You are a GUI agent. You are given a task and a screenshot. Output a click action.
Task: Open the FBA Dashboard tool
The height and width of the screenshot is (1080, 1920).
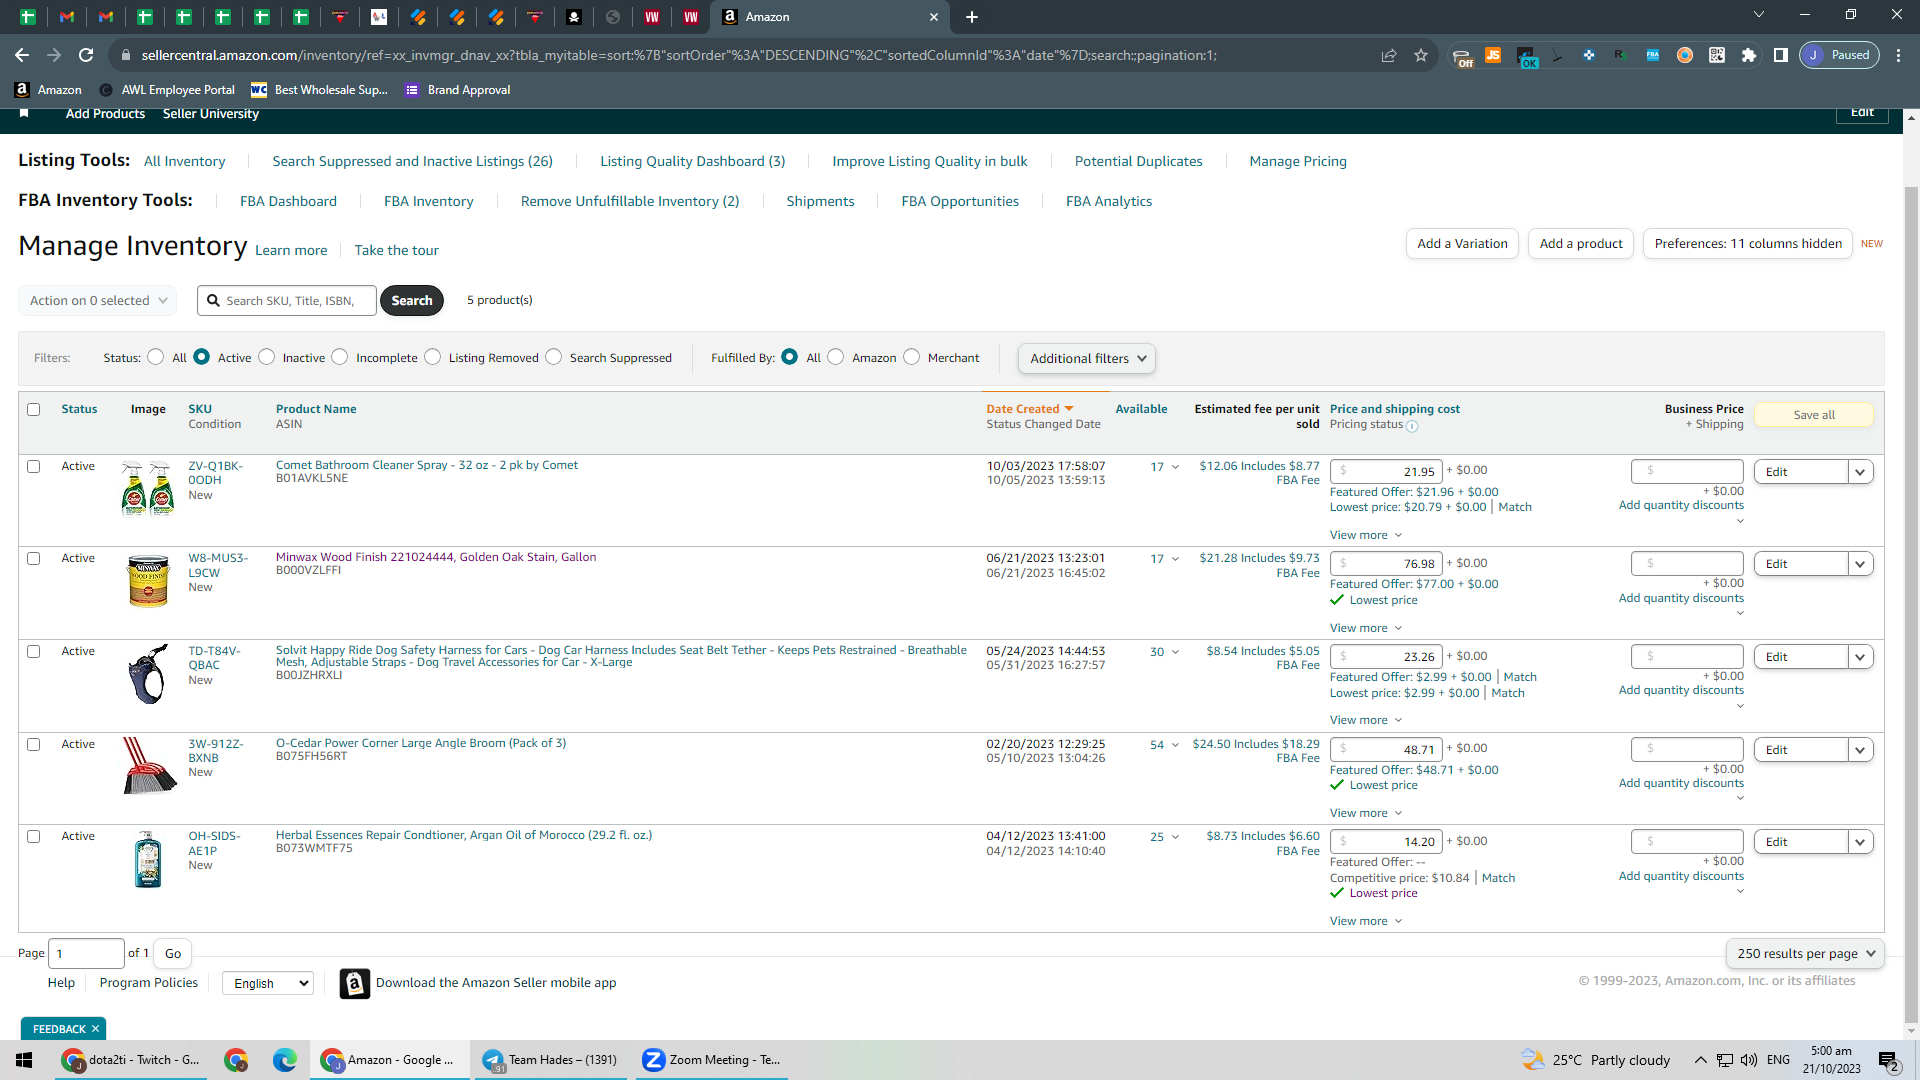tap(288, 201)
